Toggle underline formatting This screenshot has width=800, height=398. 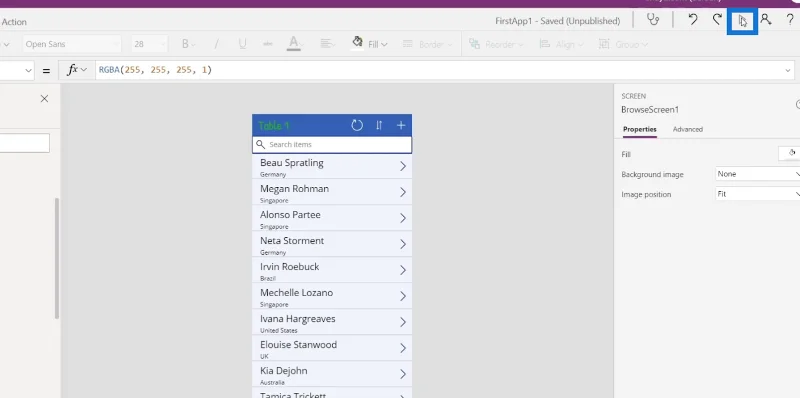pyautogui.click(x=242, y=44)
